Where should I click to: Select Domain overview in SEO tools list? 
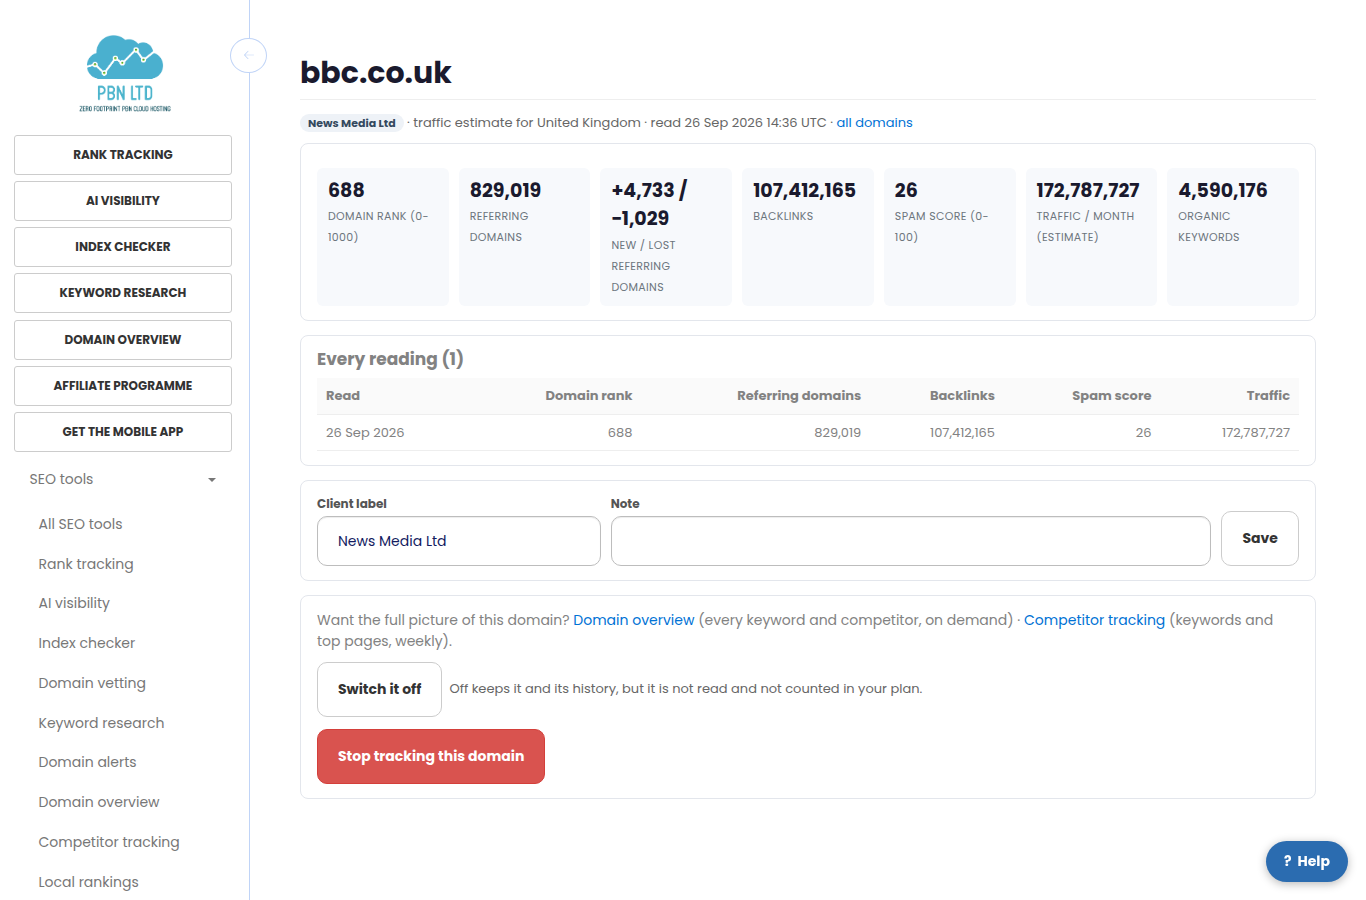pos(99,802)
